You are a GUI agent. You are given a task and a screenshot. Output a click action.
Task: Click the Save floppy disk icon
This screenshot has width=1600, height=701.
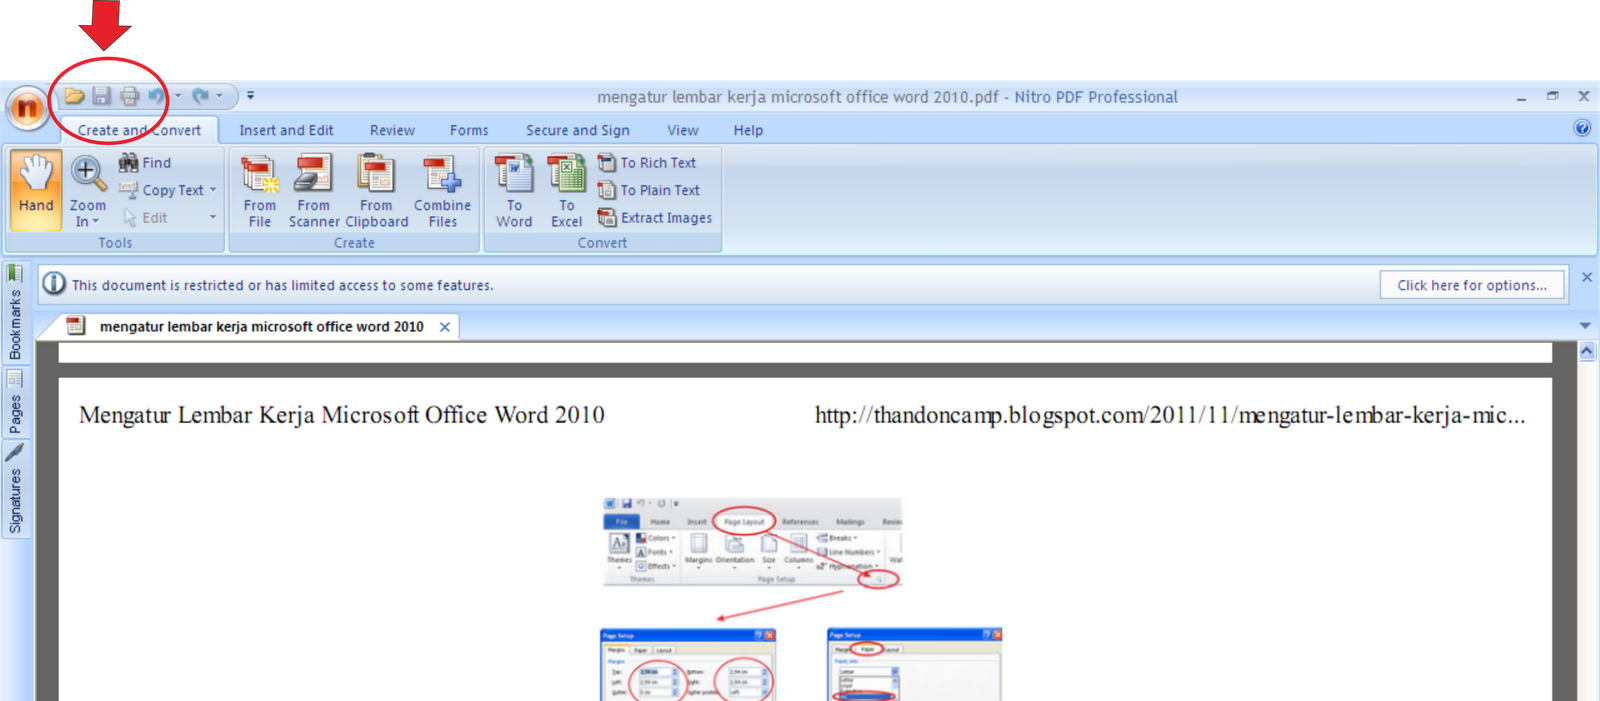102,96
